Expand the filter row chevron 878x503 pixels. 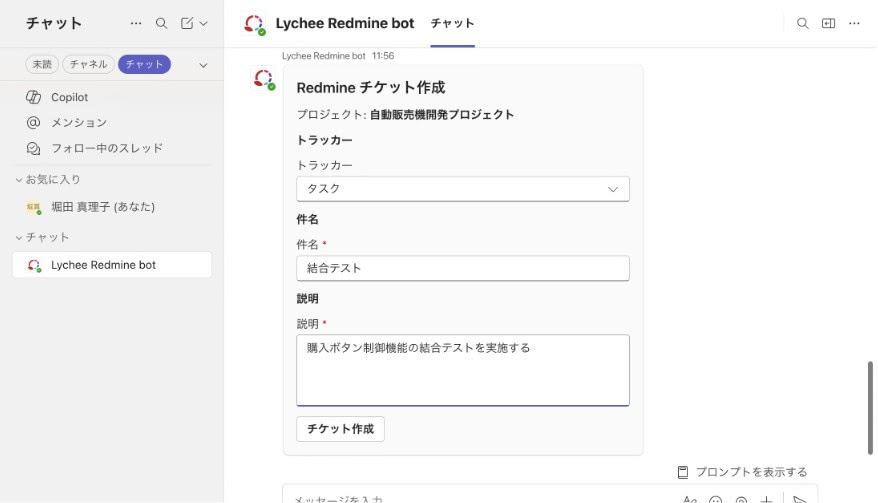[203, 66]
